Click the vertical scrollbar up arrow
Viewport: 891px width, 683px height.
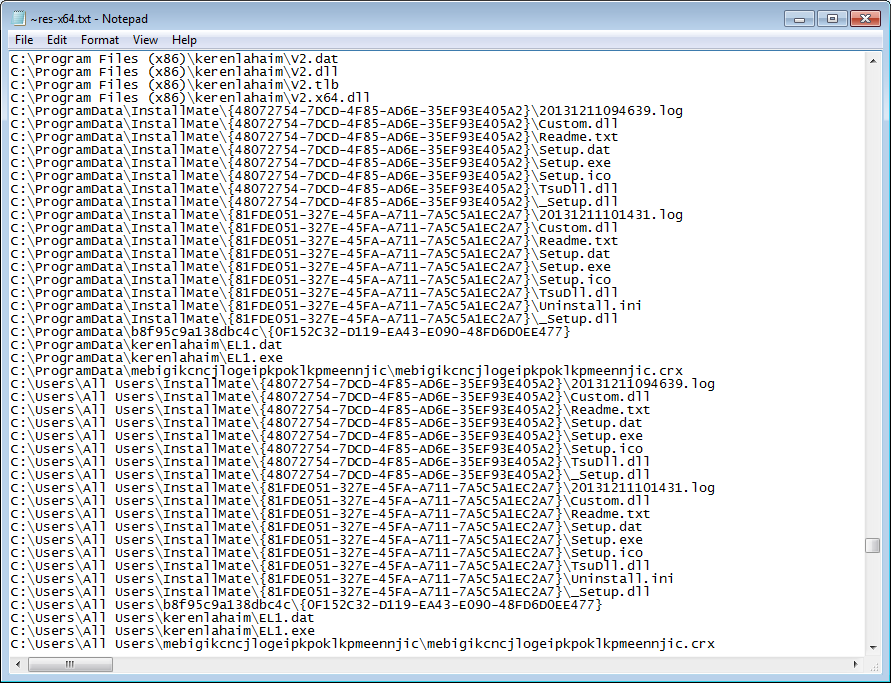click(873, 60)
